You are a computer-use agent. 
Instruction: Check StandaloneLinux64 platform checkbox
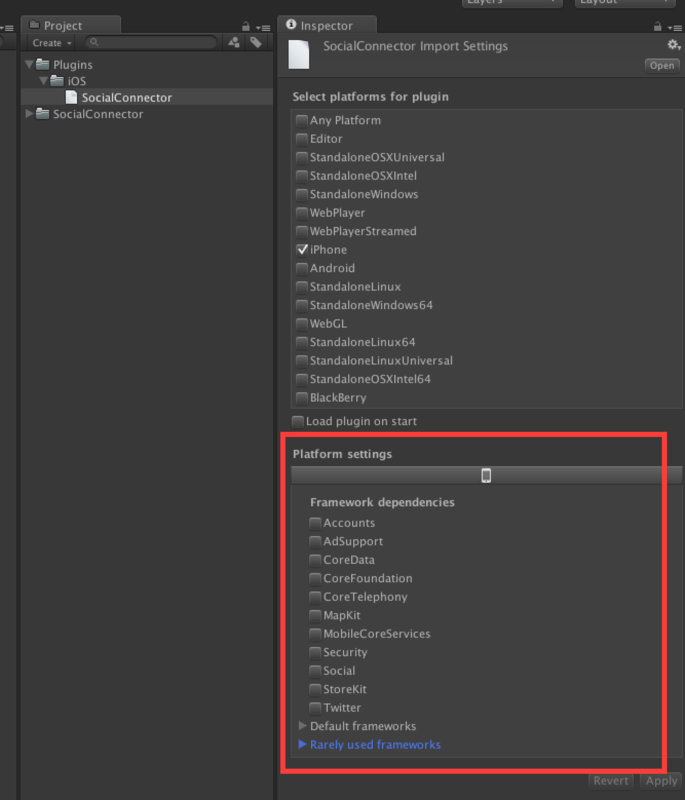pyautogui.click(x=301, y=342)
